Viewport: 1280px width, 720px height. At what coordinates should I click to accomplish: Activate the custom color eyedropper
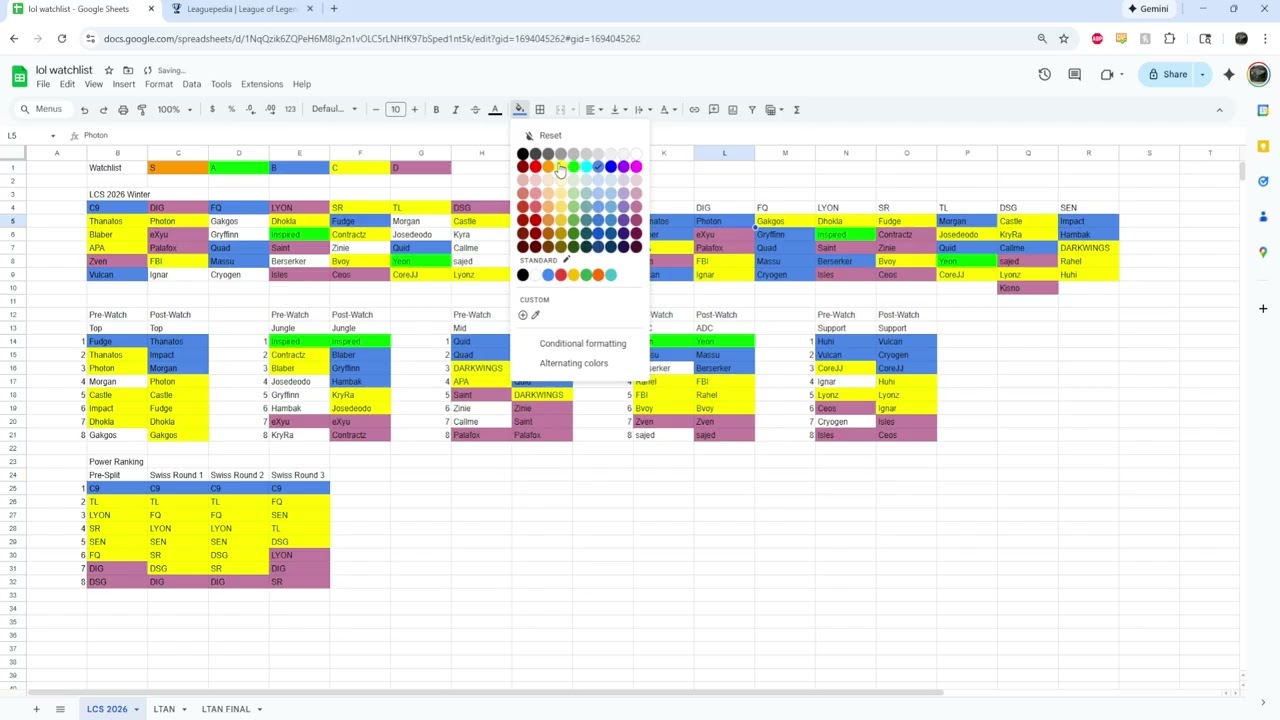tap(535, 315)
